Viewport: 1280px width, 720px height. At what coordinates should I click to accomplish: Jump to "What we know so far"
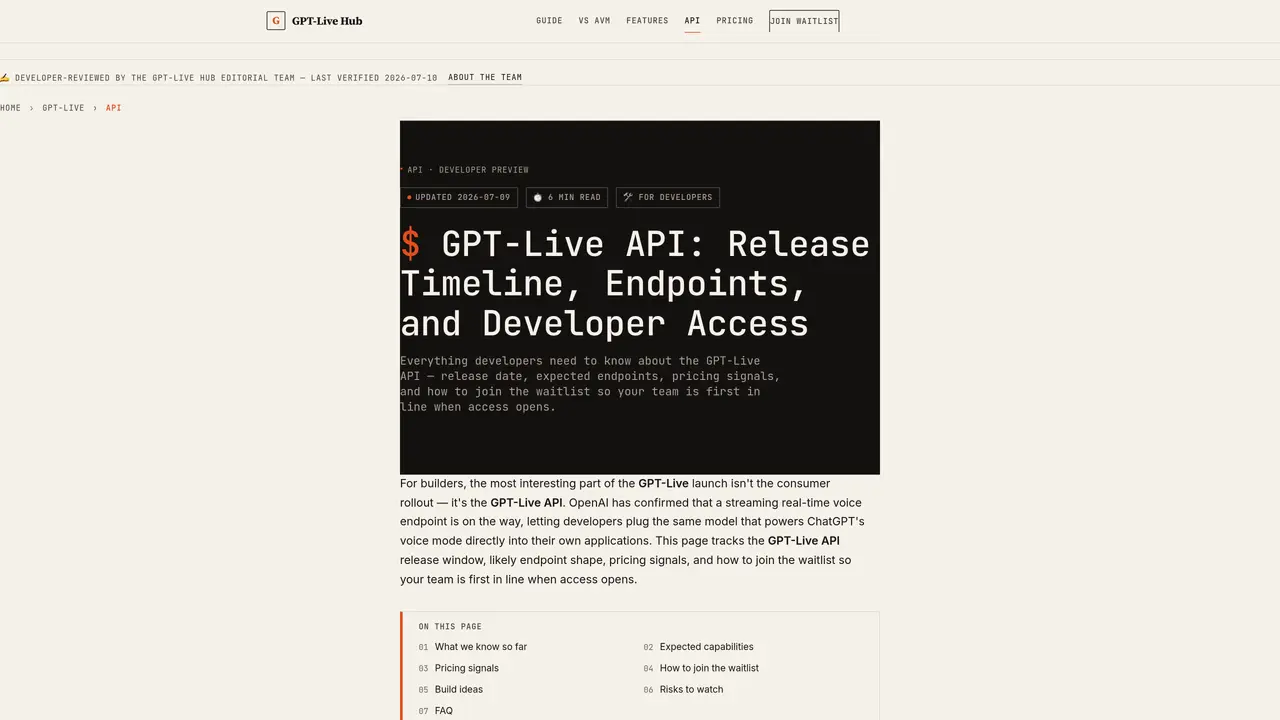pos(481,647)
